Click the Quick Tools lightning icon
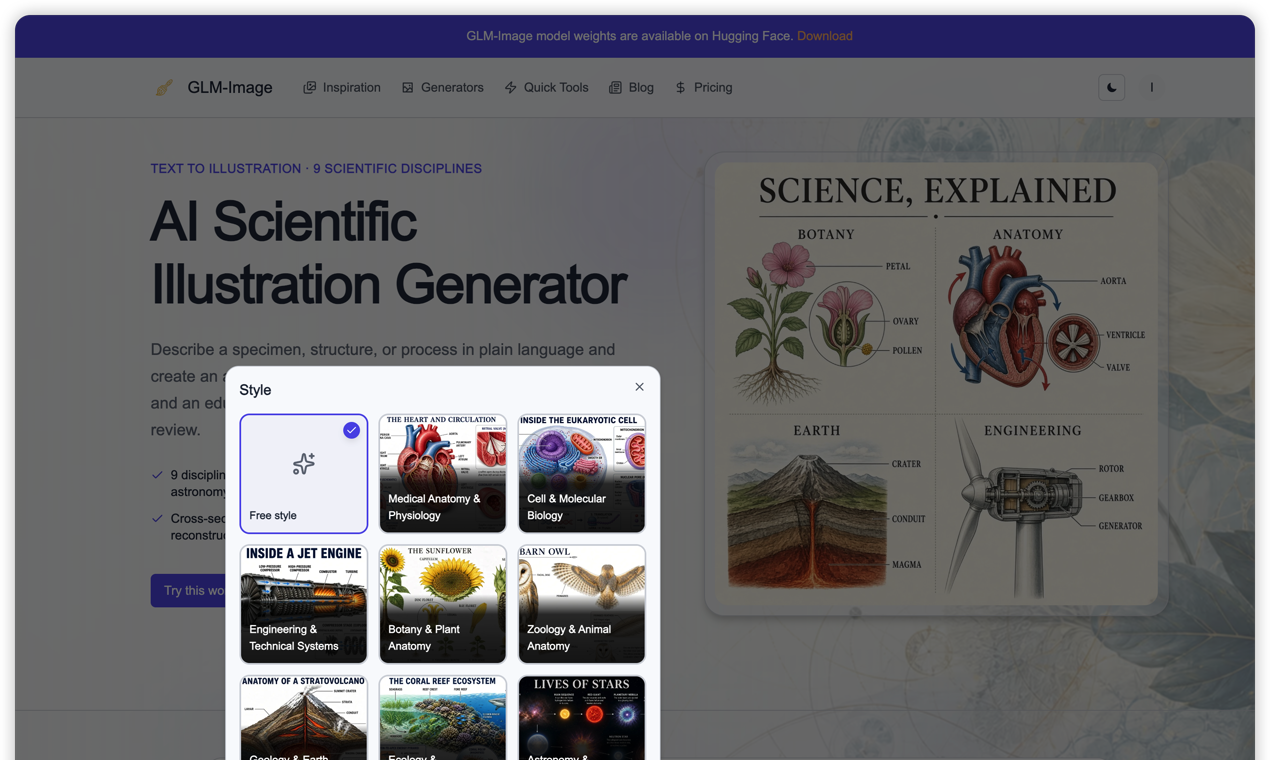The height and width of the screenshot is (760, 1270). (511, 88)
